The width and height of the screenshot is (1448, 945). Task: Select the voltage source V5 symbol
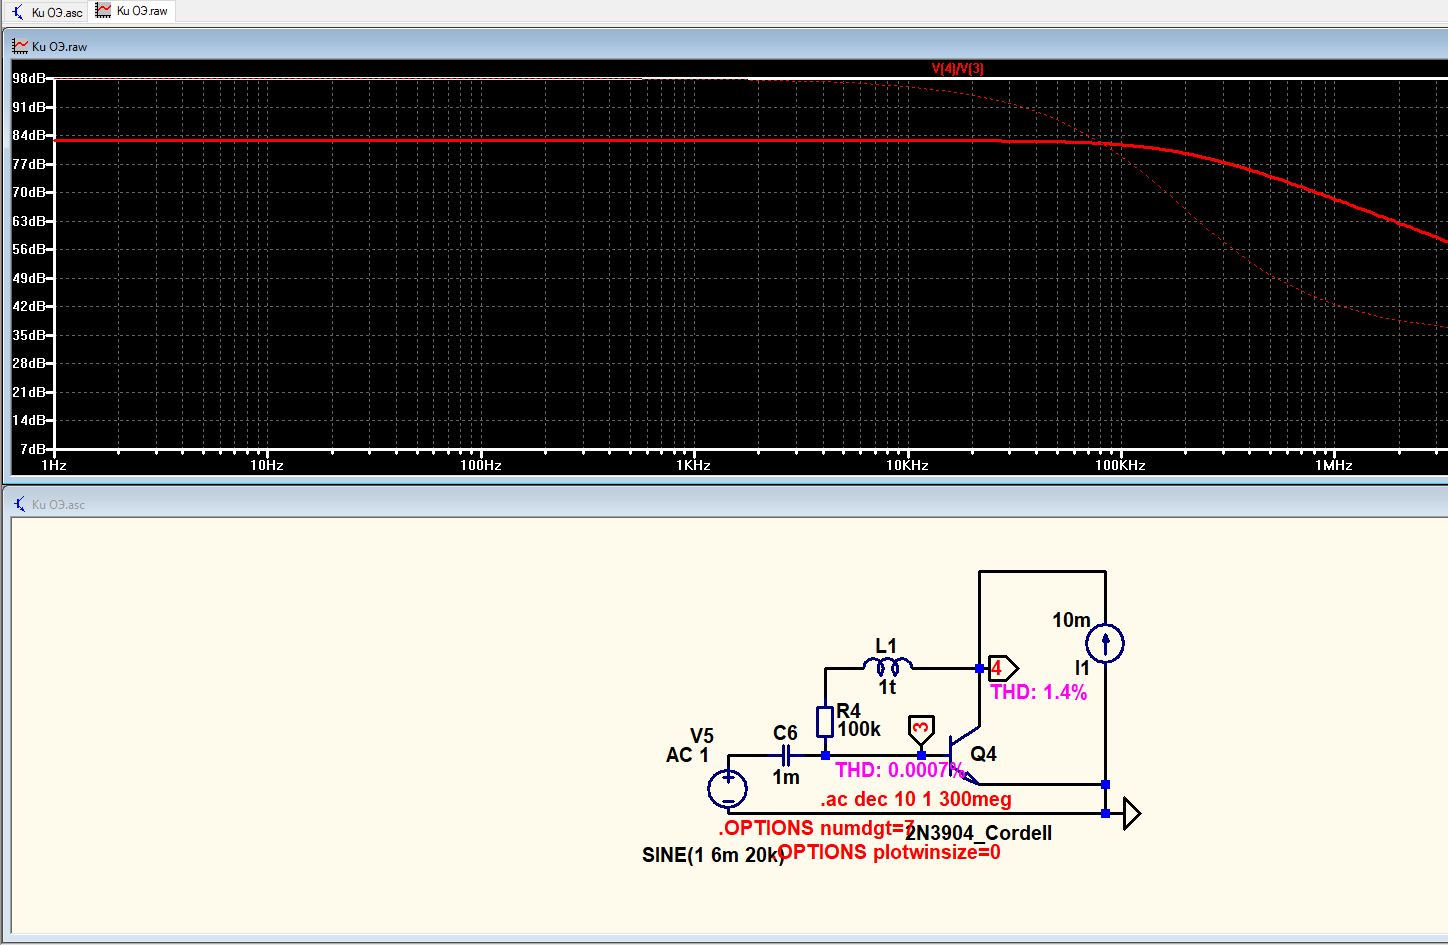(727, 789)
